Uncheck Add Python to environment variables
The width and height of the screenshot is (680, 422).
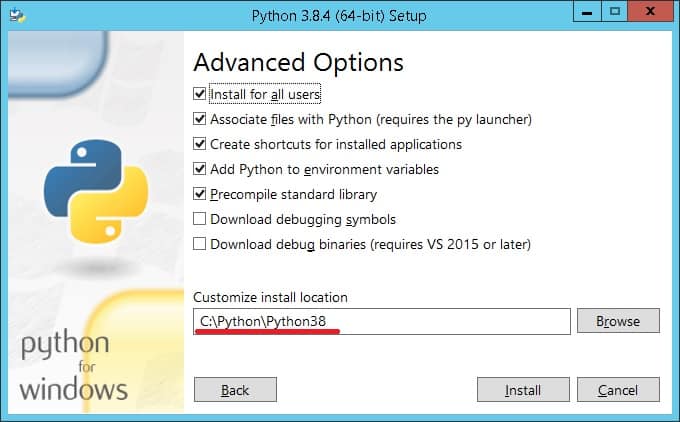click(x=199, y=169)
